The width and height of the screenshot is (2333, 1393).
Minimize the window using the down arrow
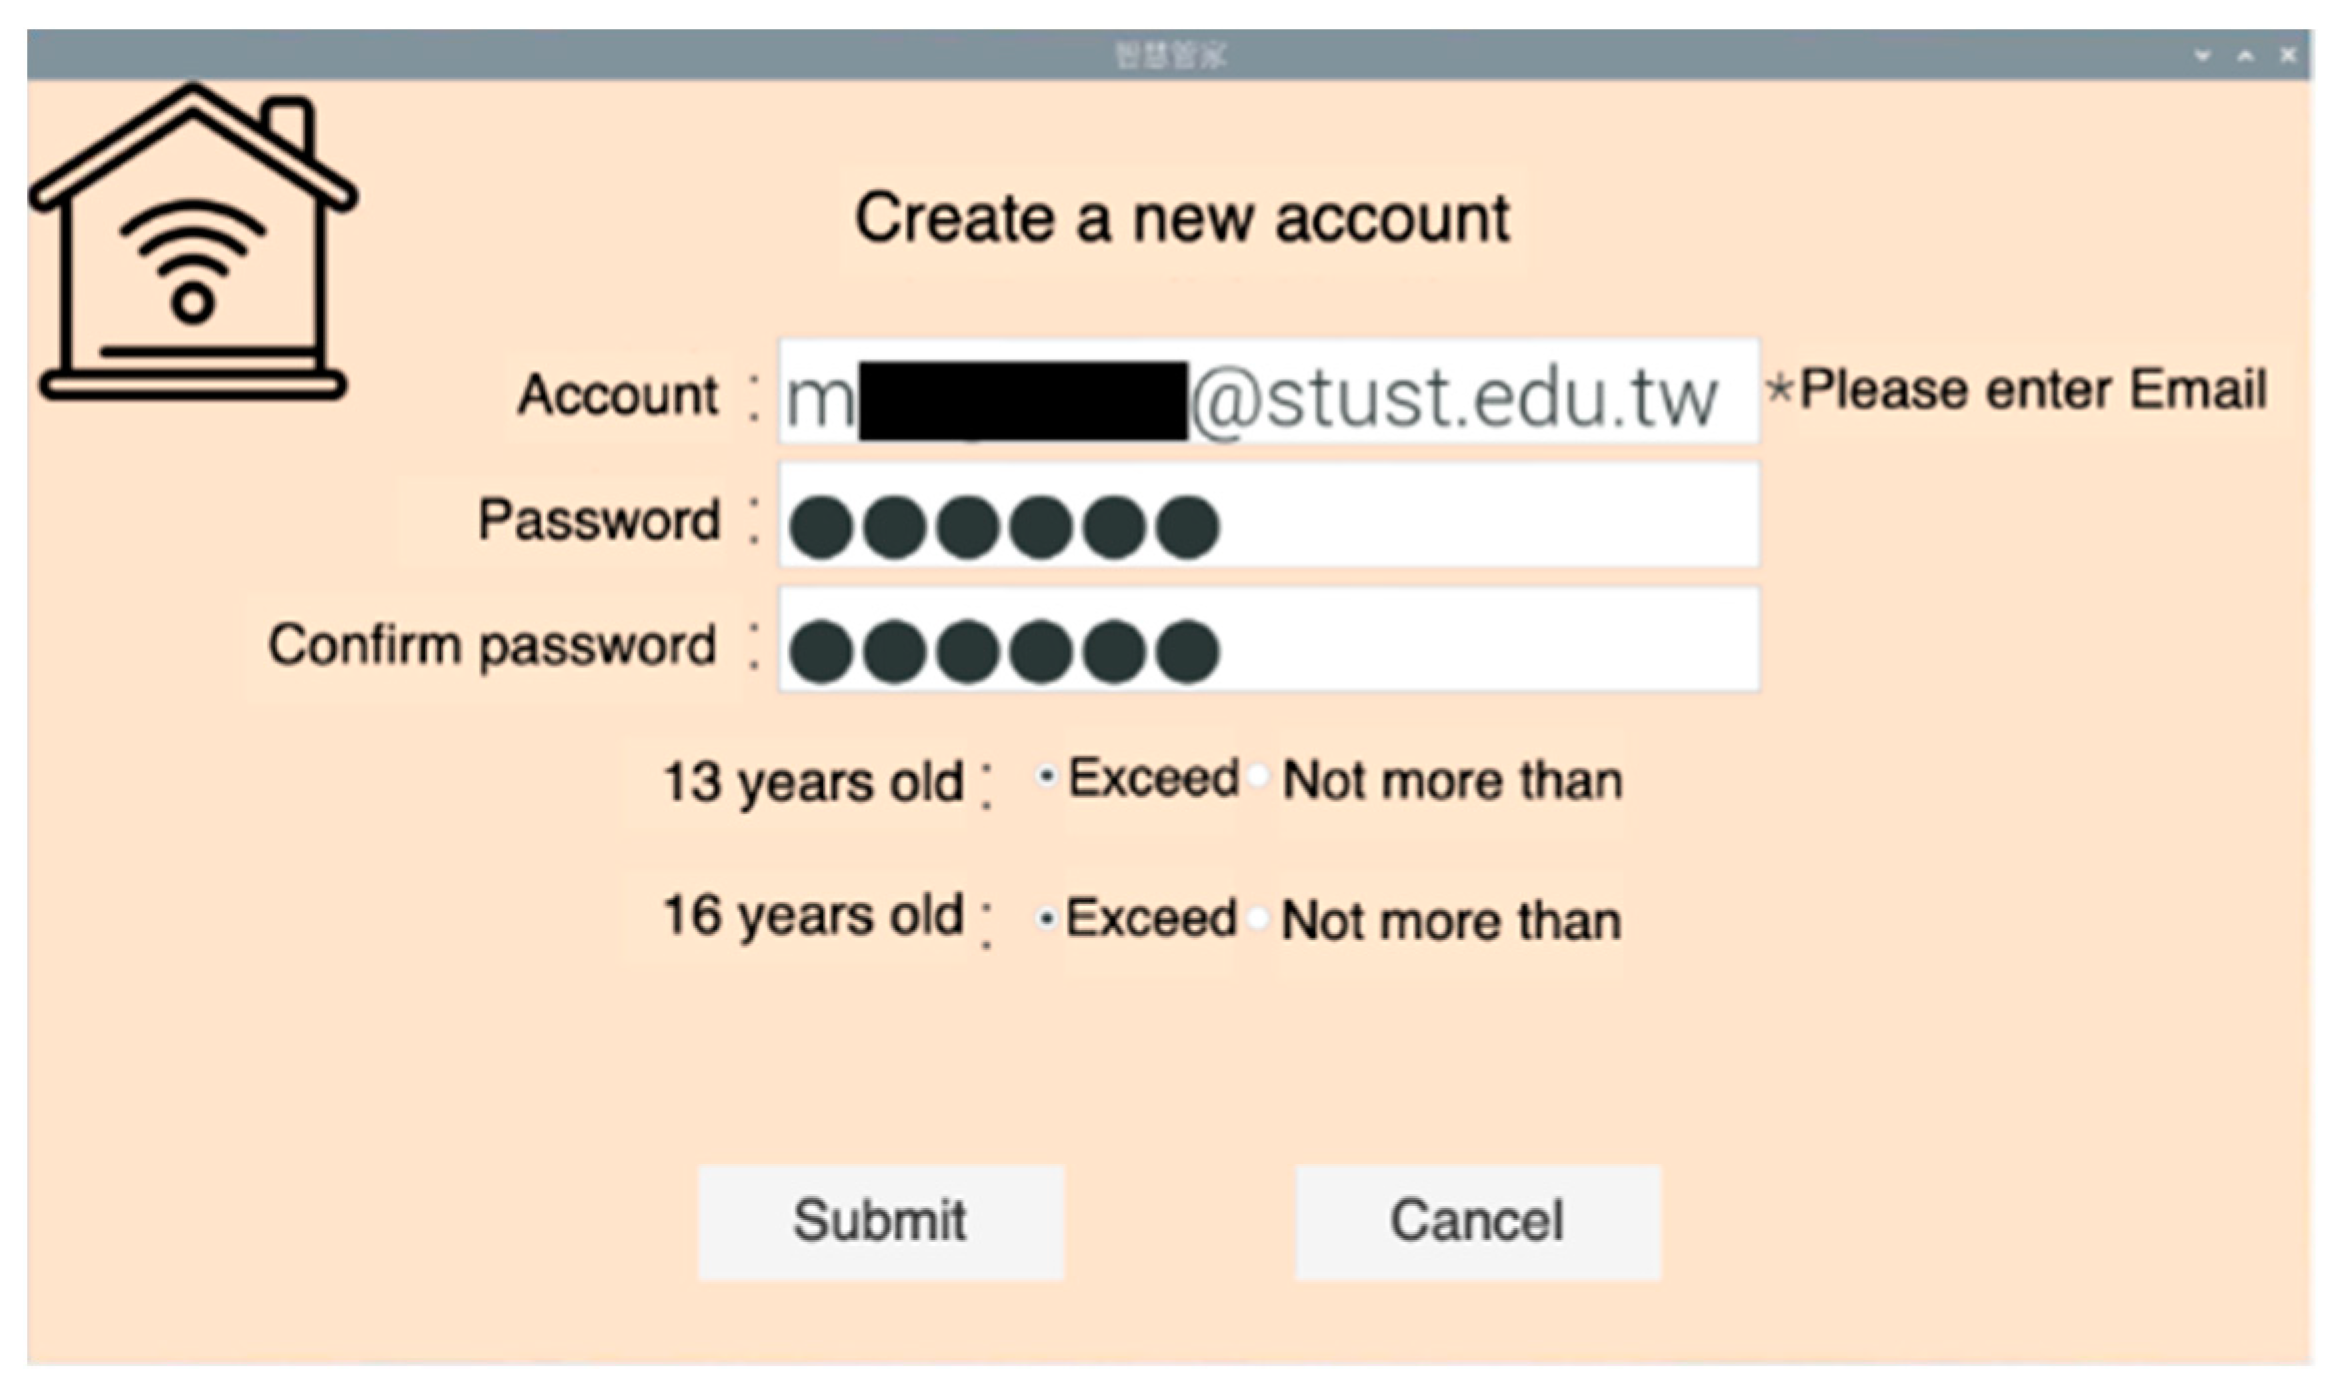click(2202, 56)
